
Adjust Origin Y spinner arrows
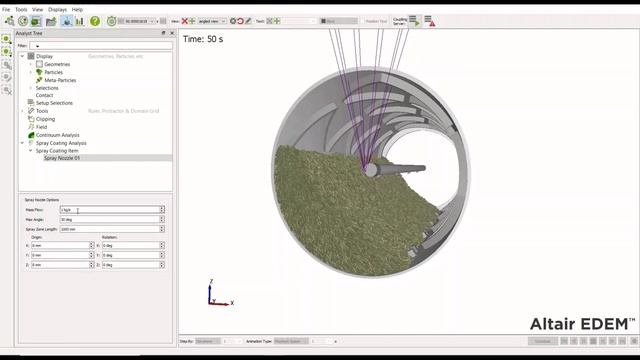(91, 255)
